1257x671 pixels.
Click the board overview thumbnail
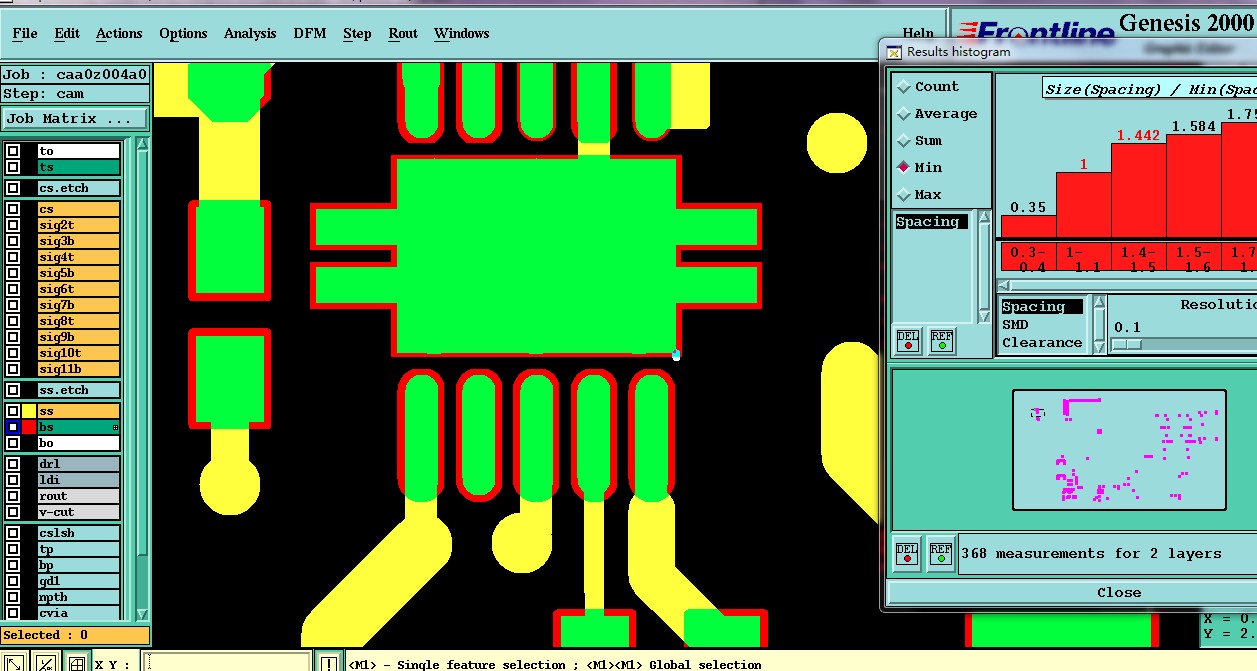pyautogui.click(x=1119, y=450)
